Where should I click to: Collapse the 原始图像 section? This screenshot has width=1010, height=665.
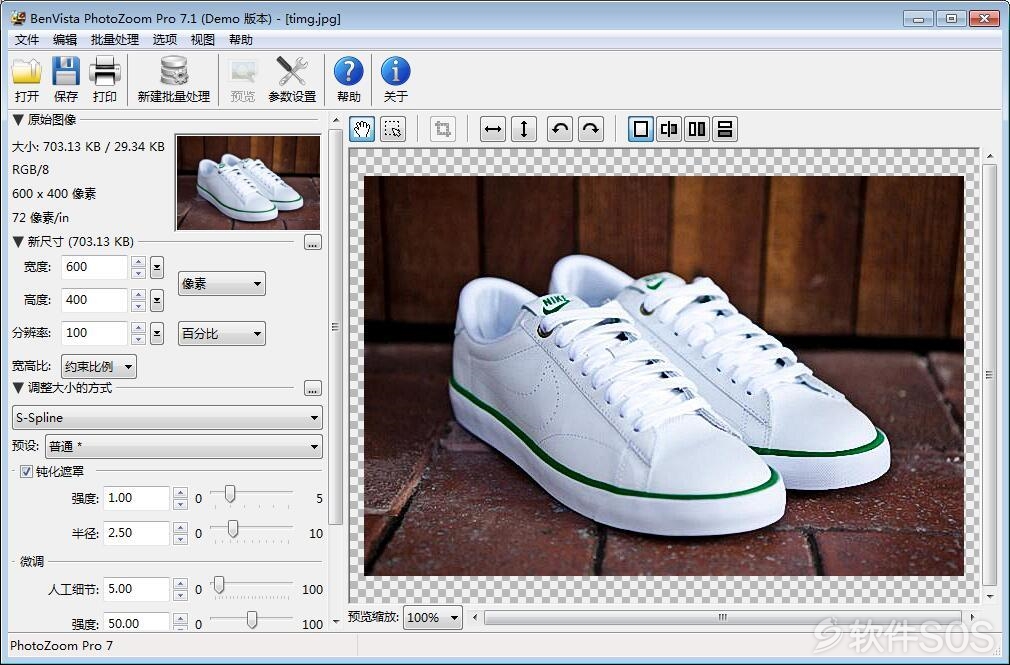18,120
